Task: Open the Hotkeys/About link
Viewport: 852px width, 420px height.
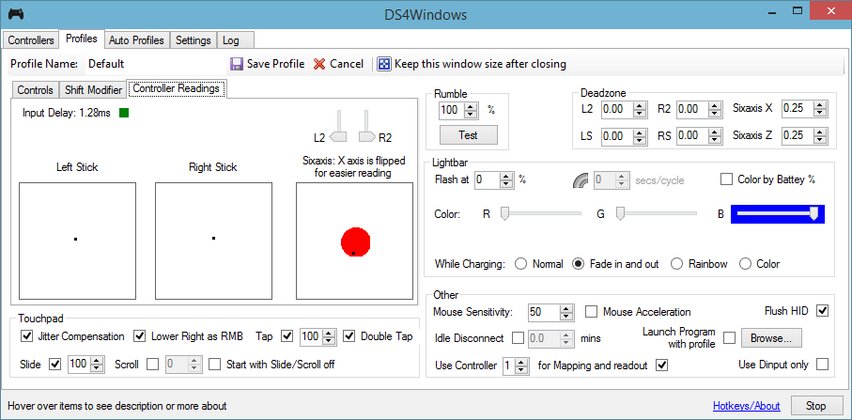Action: tap(746, 406)
